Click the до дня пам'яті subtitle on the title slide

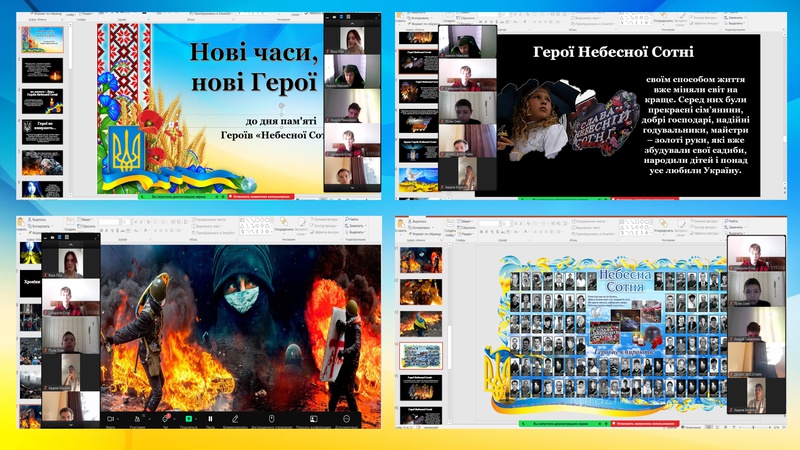[281, 121]
